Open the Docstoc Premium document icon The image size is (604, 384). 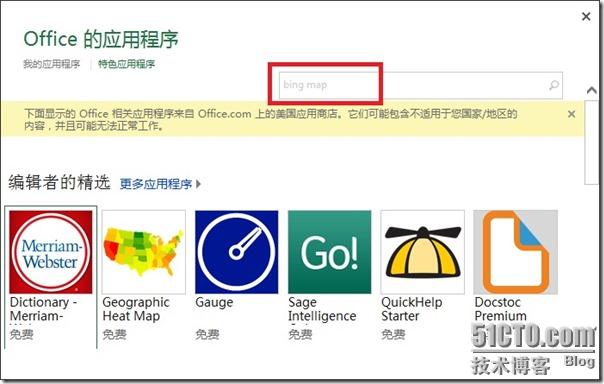[x=515, y=252]
